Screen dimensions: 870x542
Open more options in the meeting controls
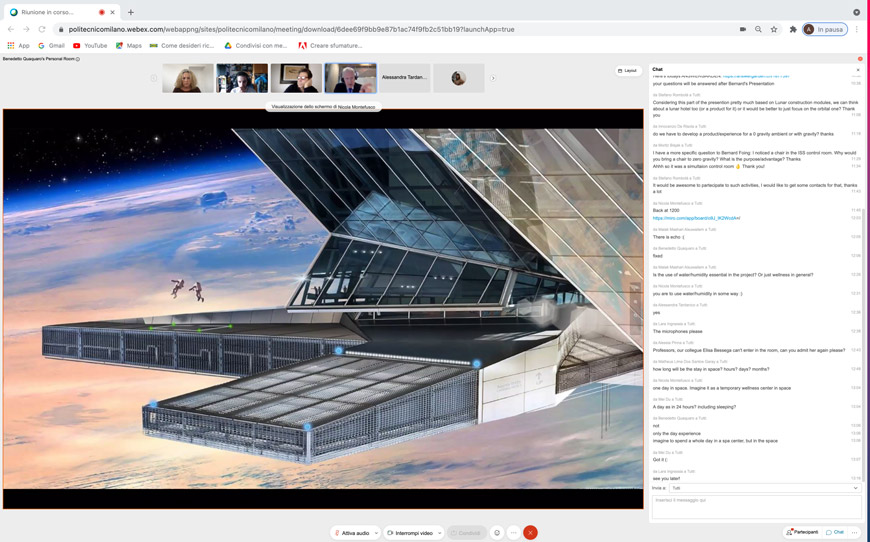pyautogui.click(x=513, y=533)
